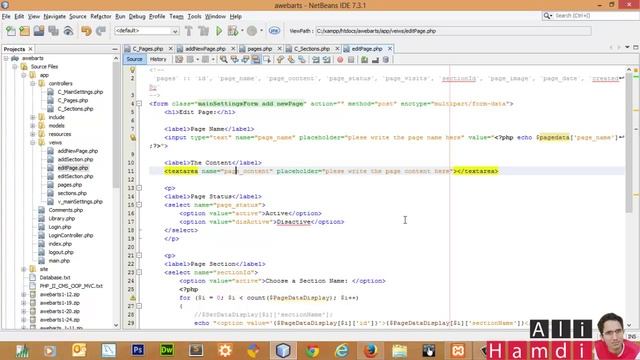Collapse the views folder node
Viewport: 640px width, 360px height.
click(x=33, y=142)
